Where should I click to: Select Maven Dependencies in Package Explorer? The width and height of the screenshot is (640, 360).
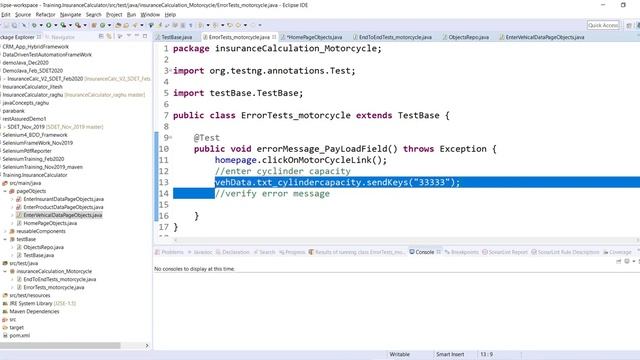(x=34, y=311)
